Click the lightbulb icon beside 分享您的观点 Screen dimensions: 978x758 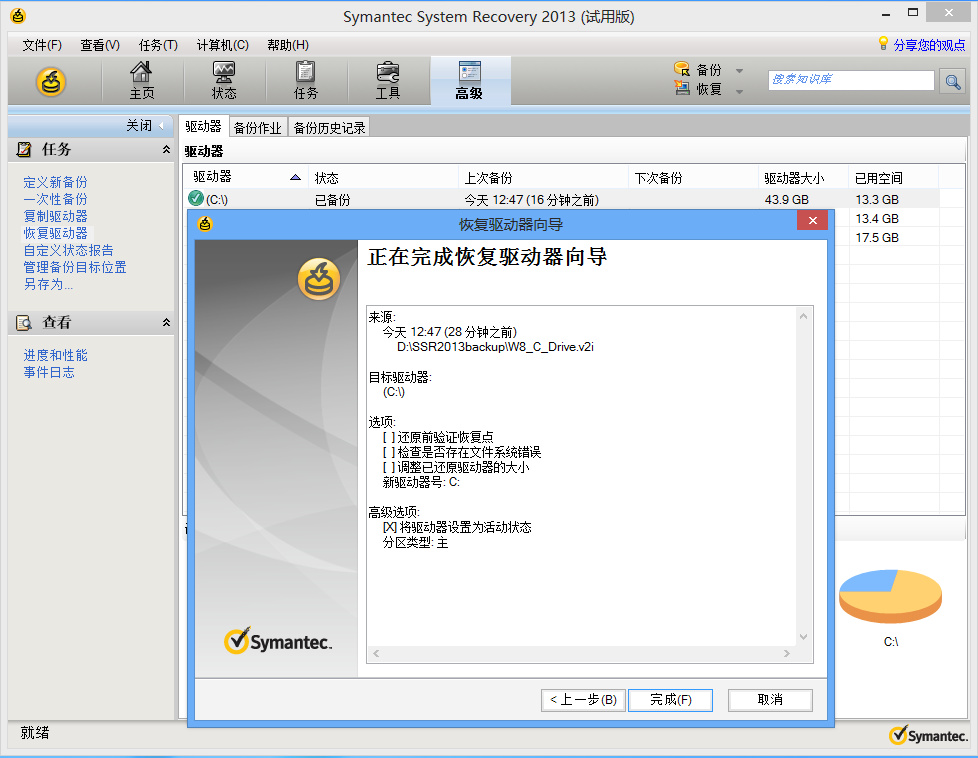click(883, 43)
